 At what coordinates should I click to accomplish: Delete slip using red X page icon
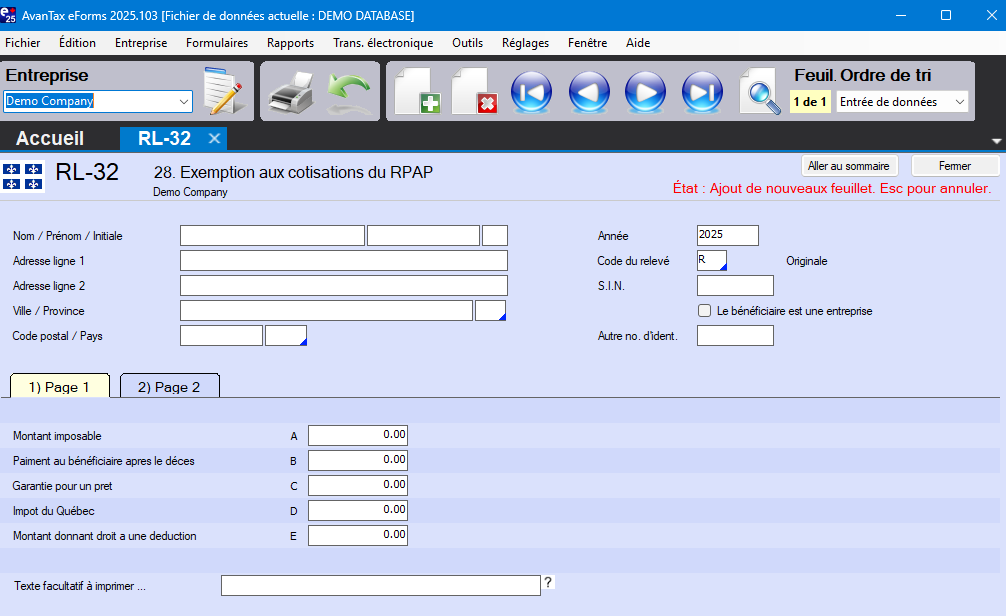click(x=475, y=93)
